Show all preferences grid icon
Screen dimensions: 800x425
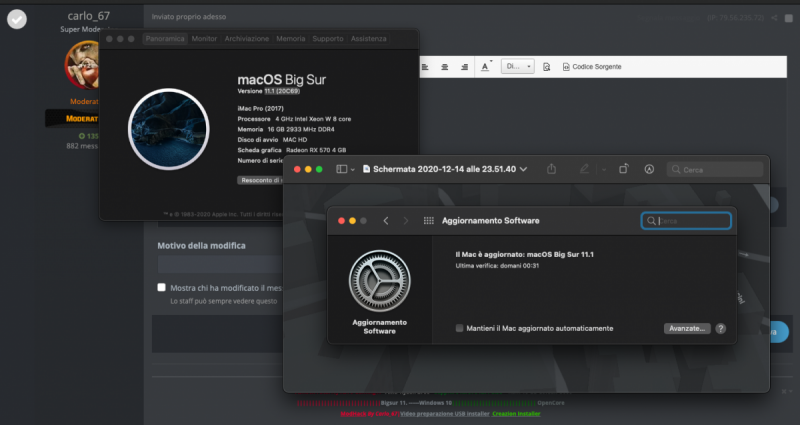click(429, 220)
